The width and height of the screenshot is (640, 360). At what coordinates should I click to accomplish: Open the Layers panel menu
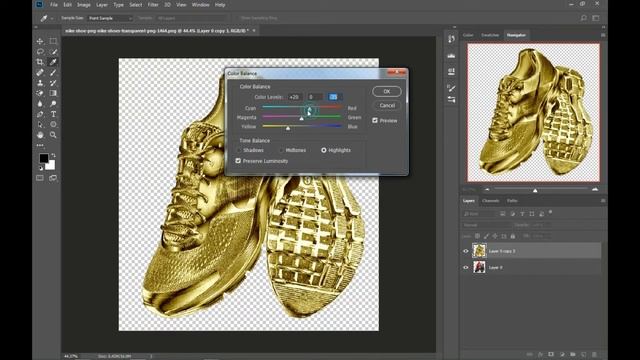[603, 201]
